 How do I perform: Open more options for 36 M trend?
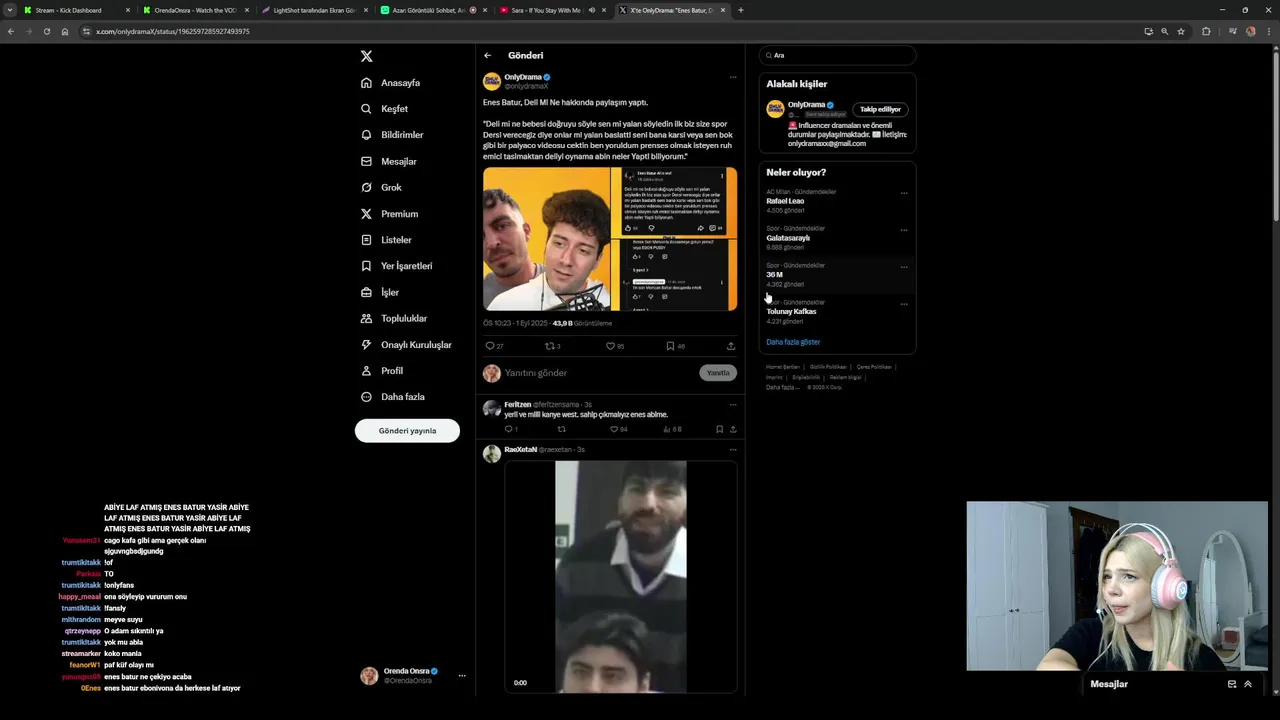[904, 267]
